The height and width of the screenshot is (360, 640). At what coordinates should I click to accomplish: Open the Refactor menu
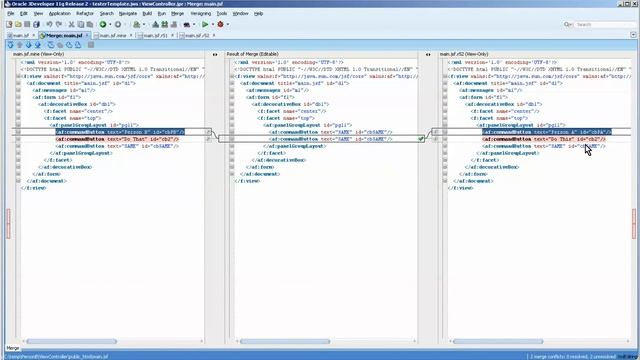tap(85, 13)
